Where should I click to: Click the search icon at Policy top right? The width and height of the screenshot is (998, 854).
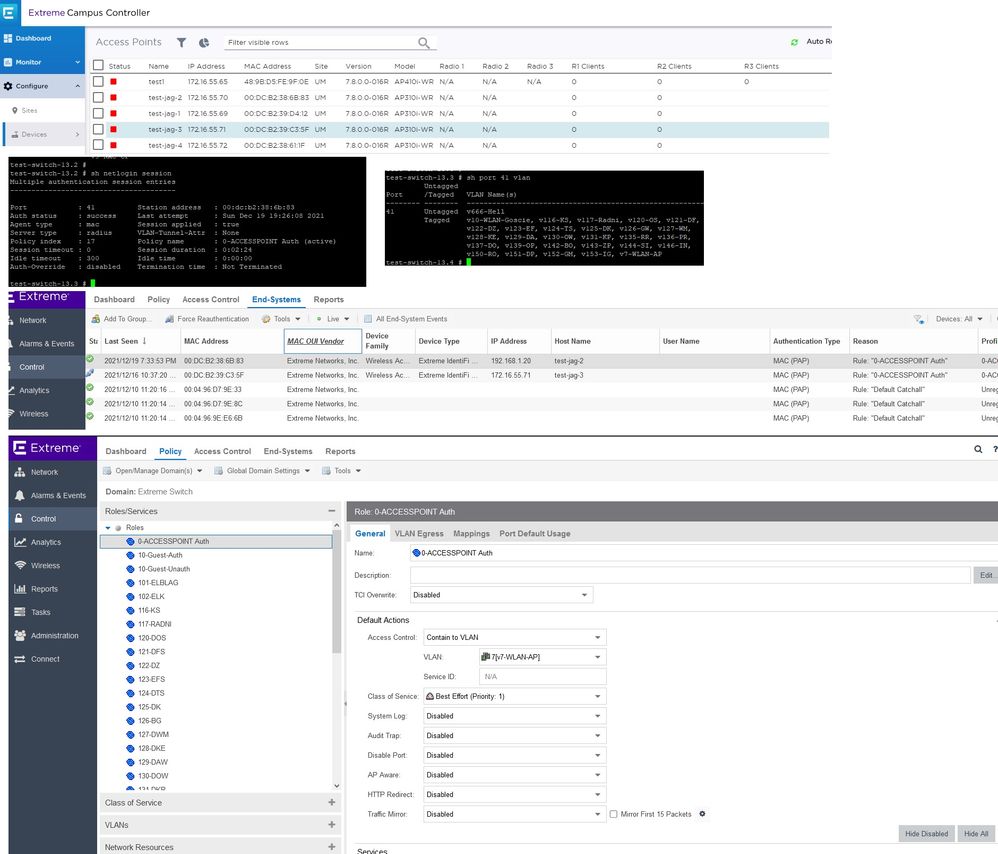[x=979, y=450]
